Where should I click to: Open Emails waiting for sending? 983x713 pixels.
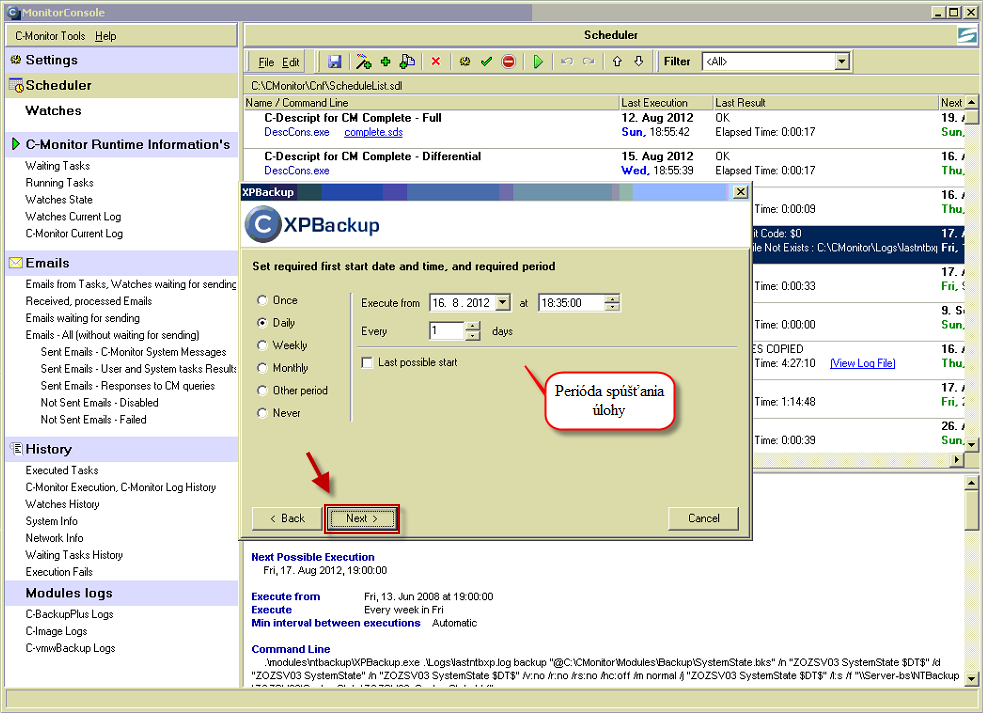pyautogui.click(x=83, y=318)
